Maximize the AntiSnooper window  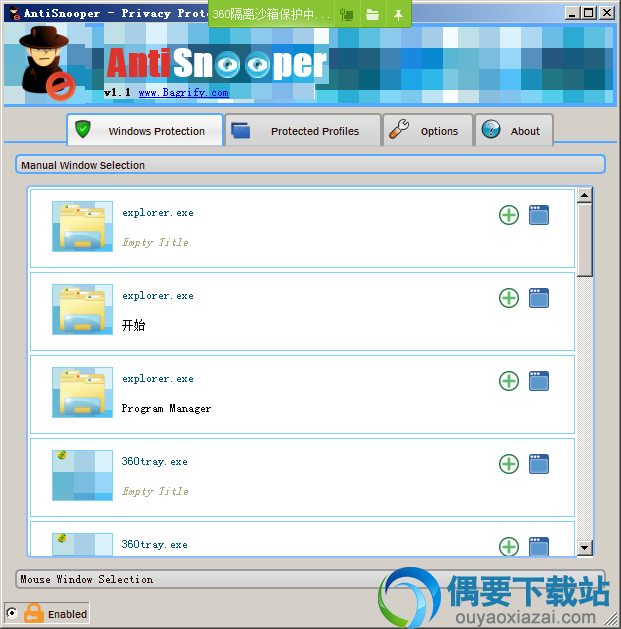(589, 13)
